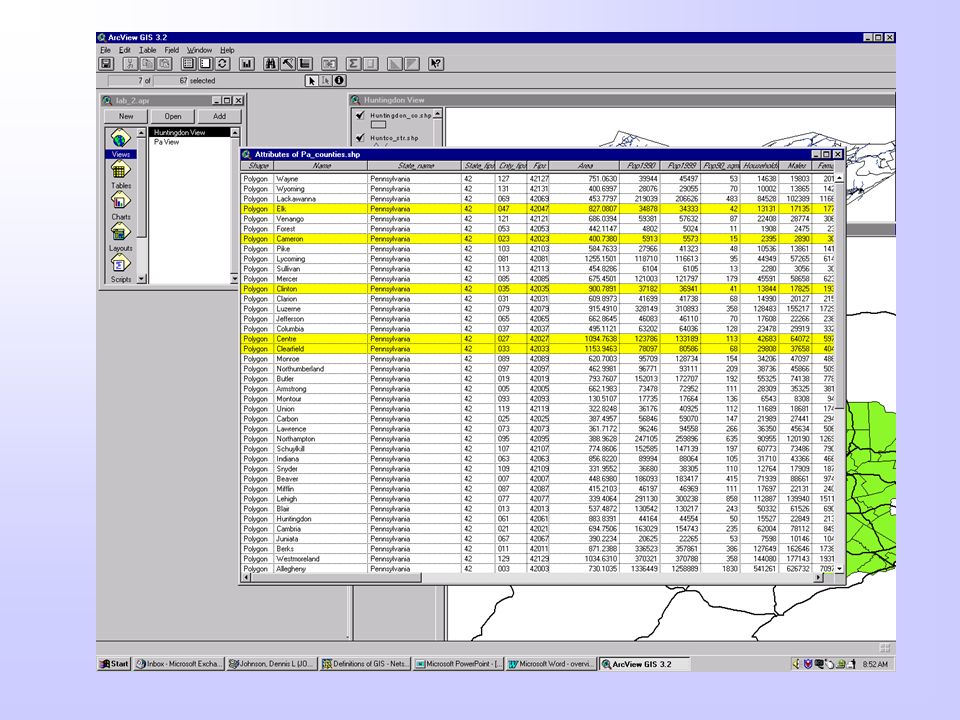Switch to Microsoft Word taskbar button
960x720 pixels.
click(551, 664)
